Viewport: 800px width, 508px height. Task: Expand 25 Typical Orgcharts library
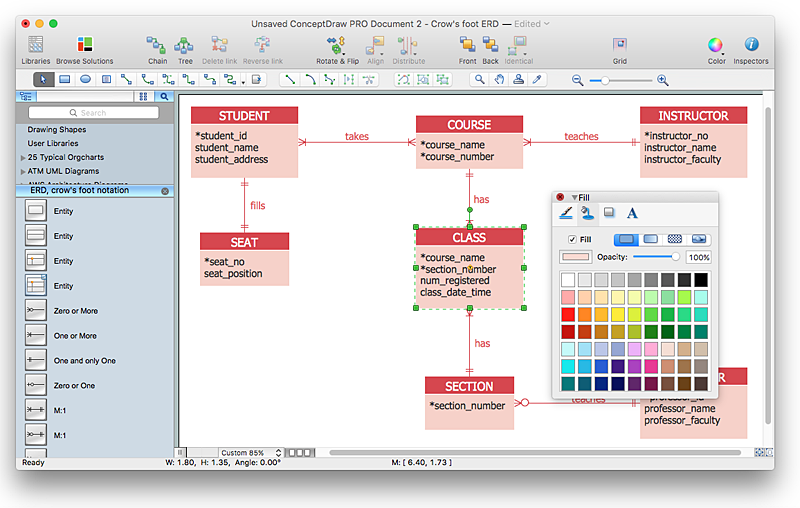[x=23, y=158]
